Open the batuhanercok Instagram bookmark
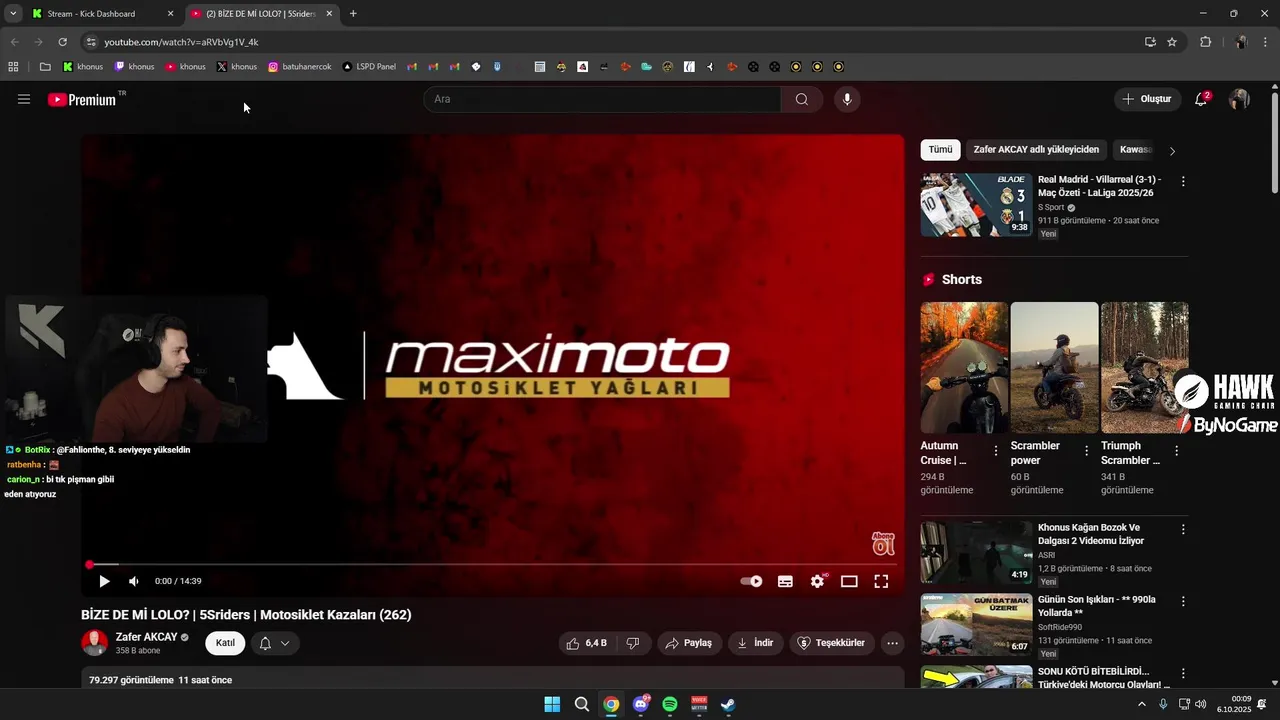The height and width of the screenshot is (720, 1280). [x=299, y=67]
